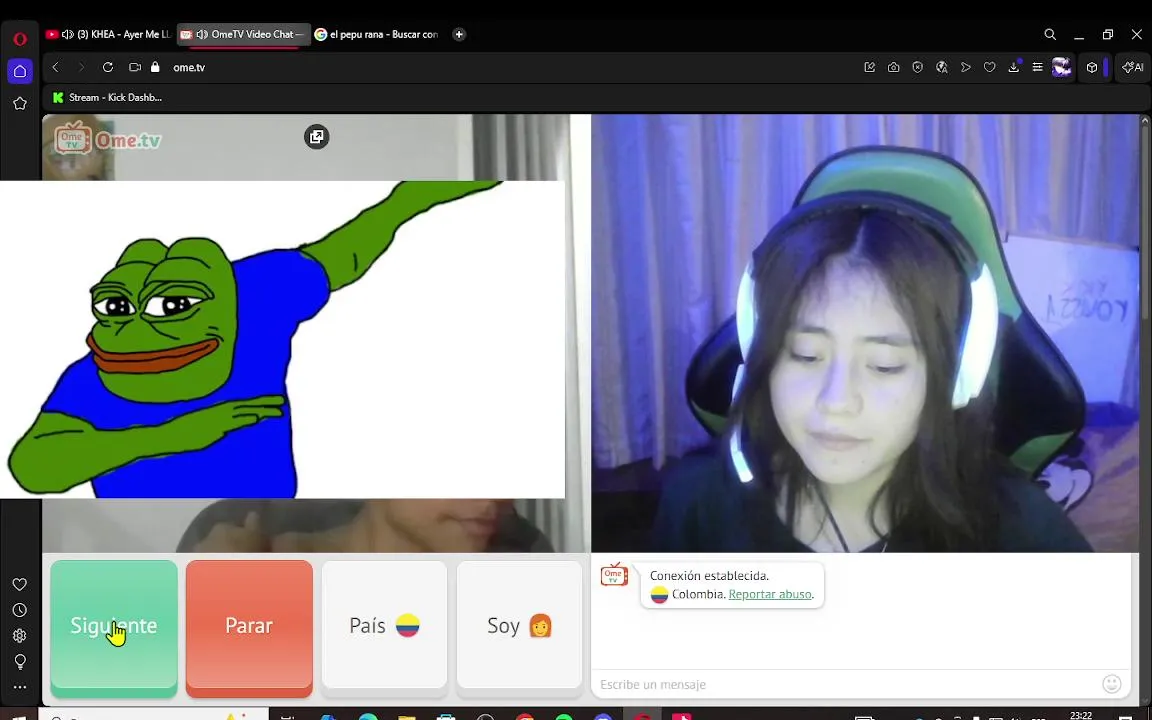Click the lightbulb tips icon in sidebar
The width and height of the screenshot is (1152, 720).
click(x=20, y=661)
